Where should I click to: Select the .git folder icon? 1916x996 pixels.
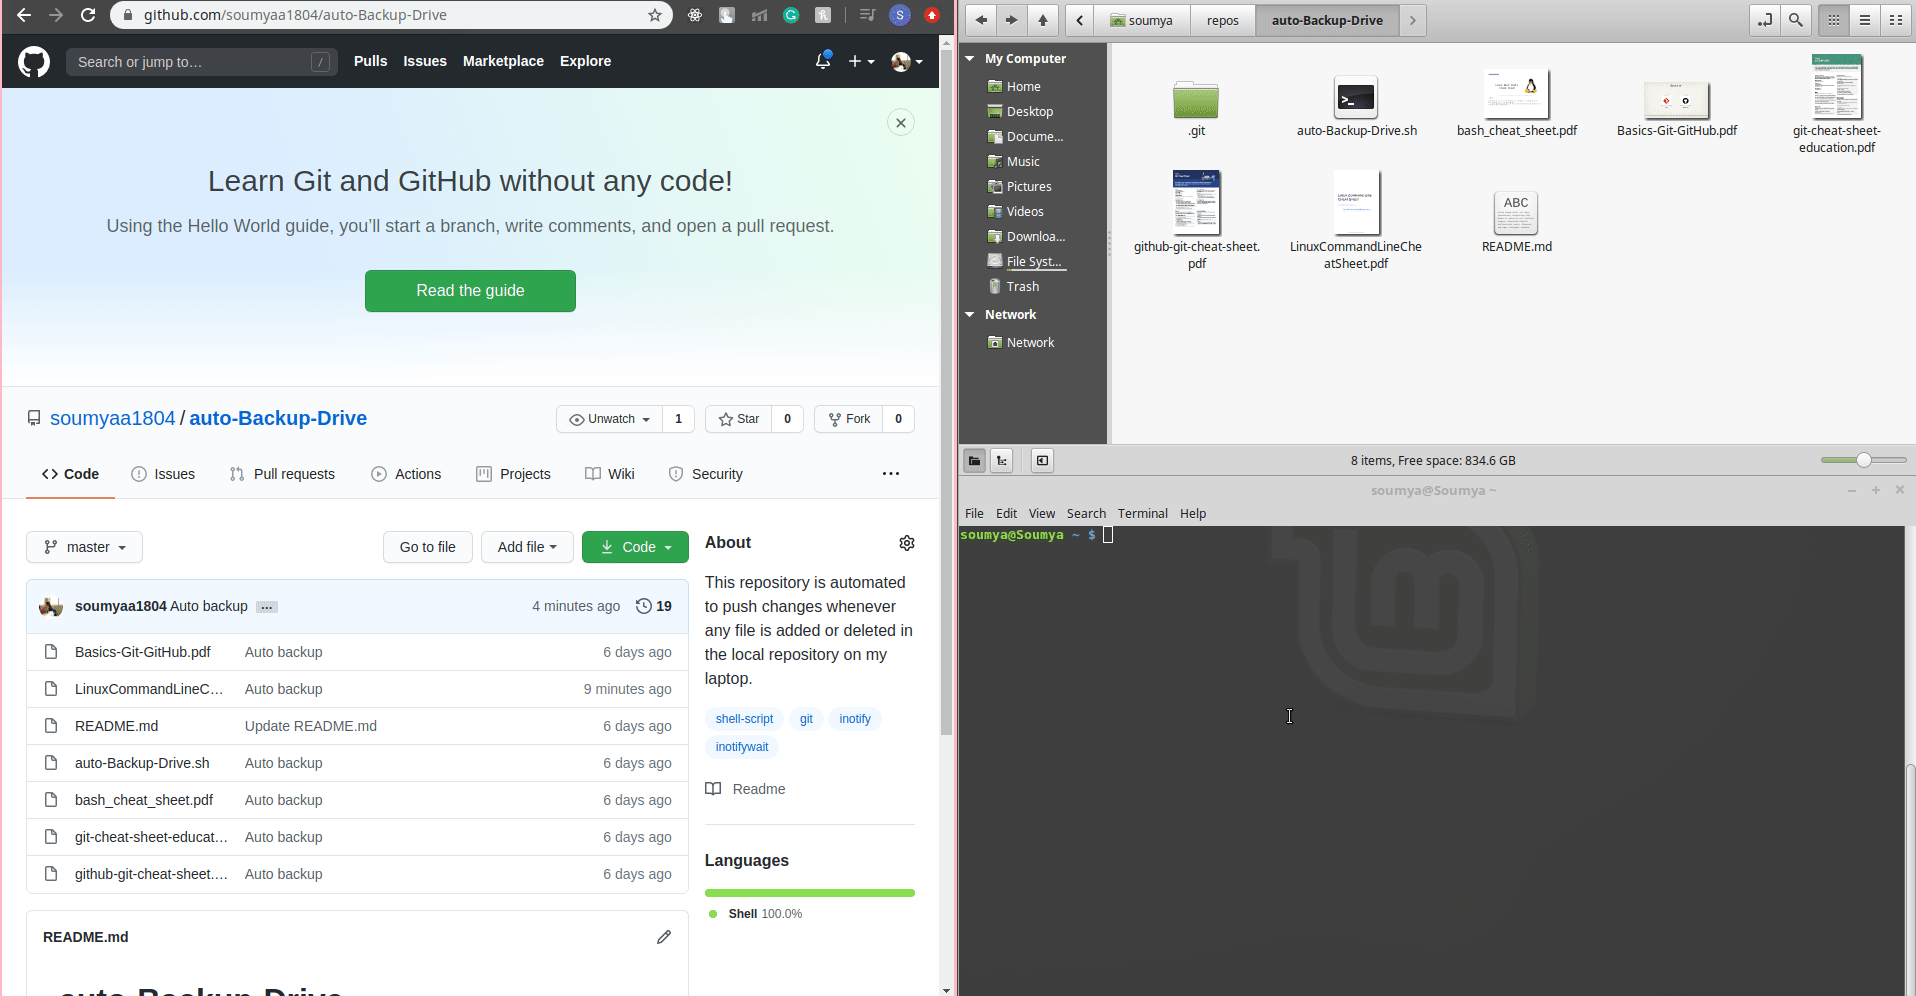click(x=1196, y=100)
